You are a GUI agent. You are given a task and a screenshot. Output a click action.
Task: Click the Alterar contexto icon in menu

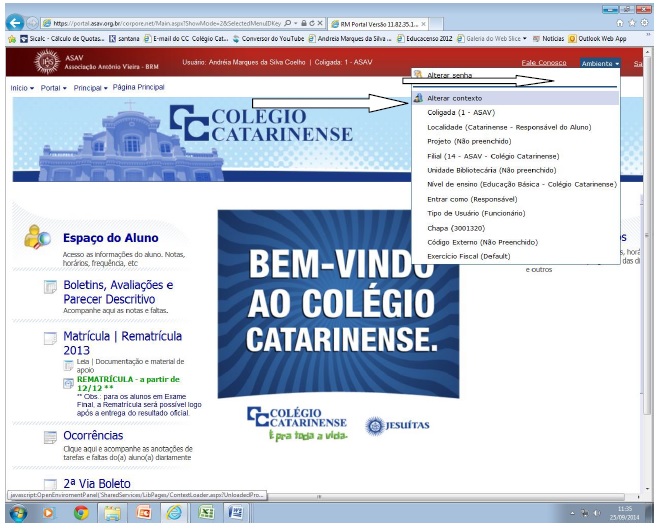click(418, 98)
